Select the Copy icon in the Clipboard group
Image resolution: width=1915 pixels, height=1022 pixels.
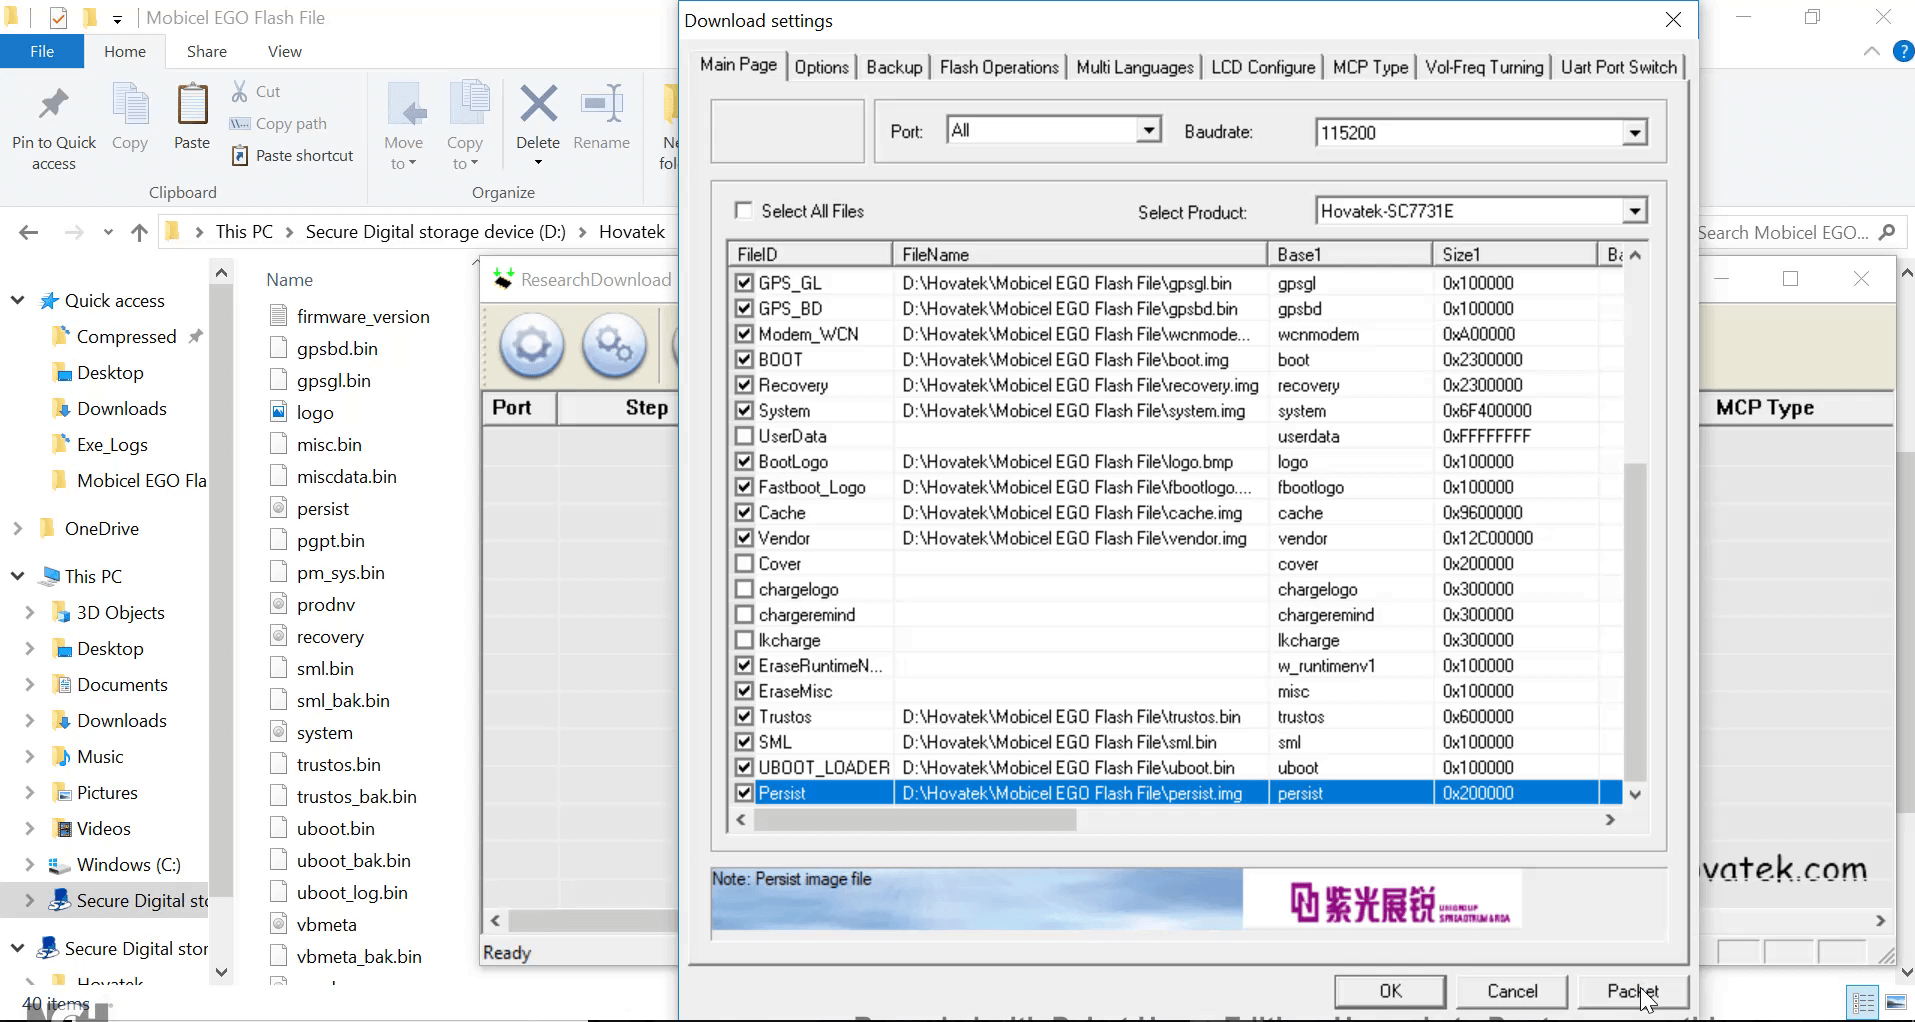129,115
